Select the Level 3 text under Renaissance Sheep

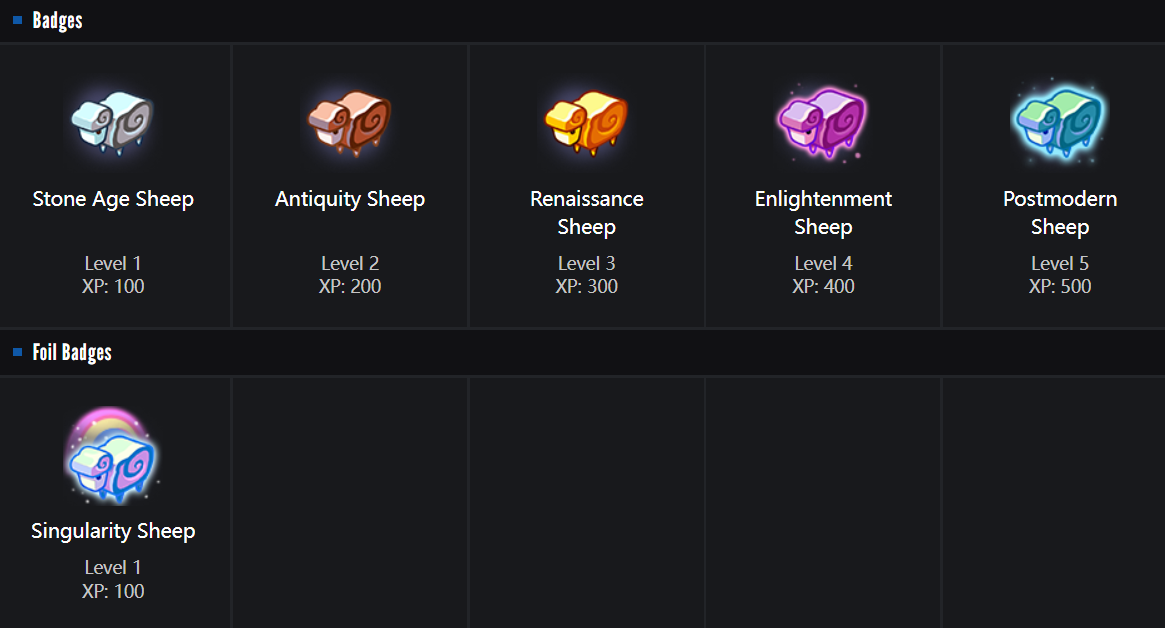587,263
